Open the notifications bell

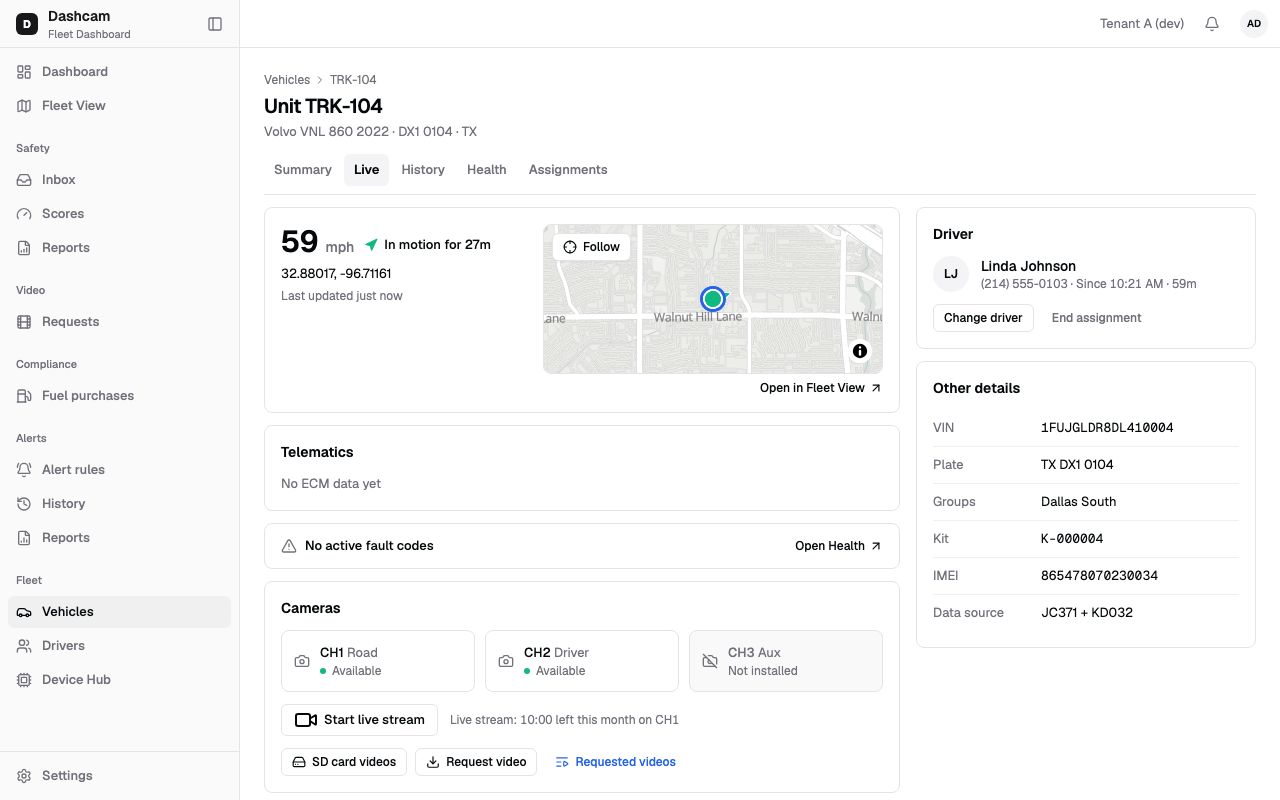pyautogui.click(x=1212, y=24)
